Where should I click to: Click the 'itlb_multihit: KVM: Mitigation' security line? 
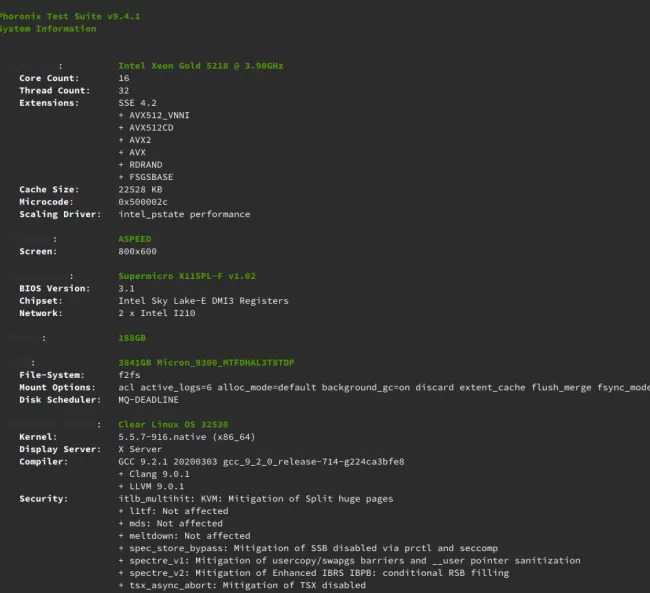[256, 499]
